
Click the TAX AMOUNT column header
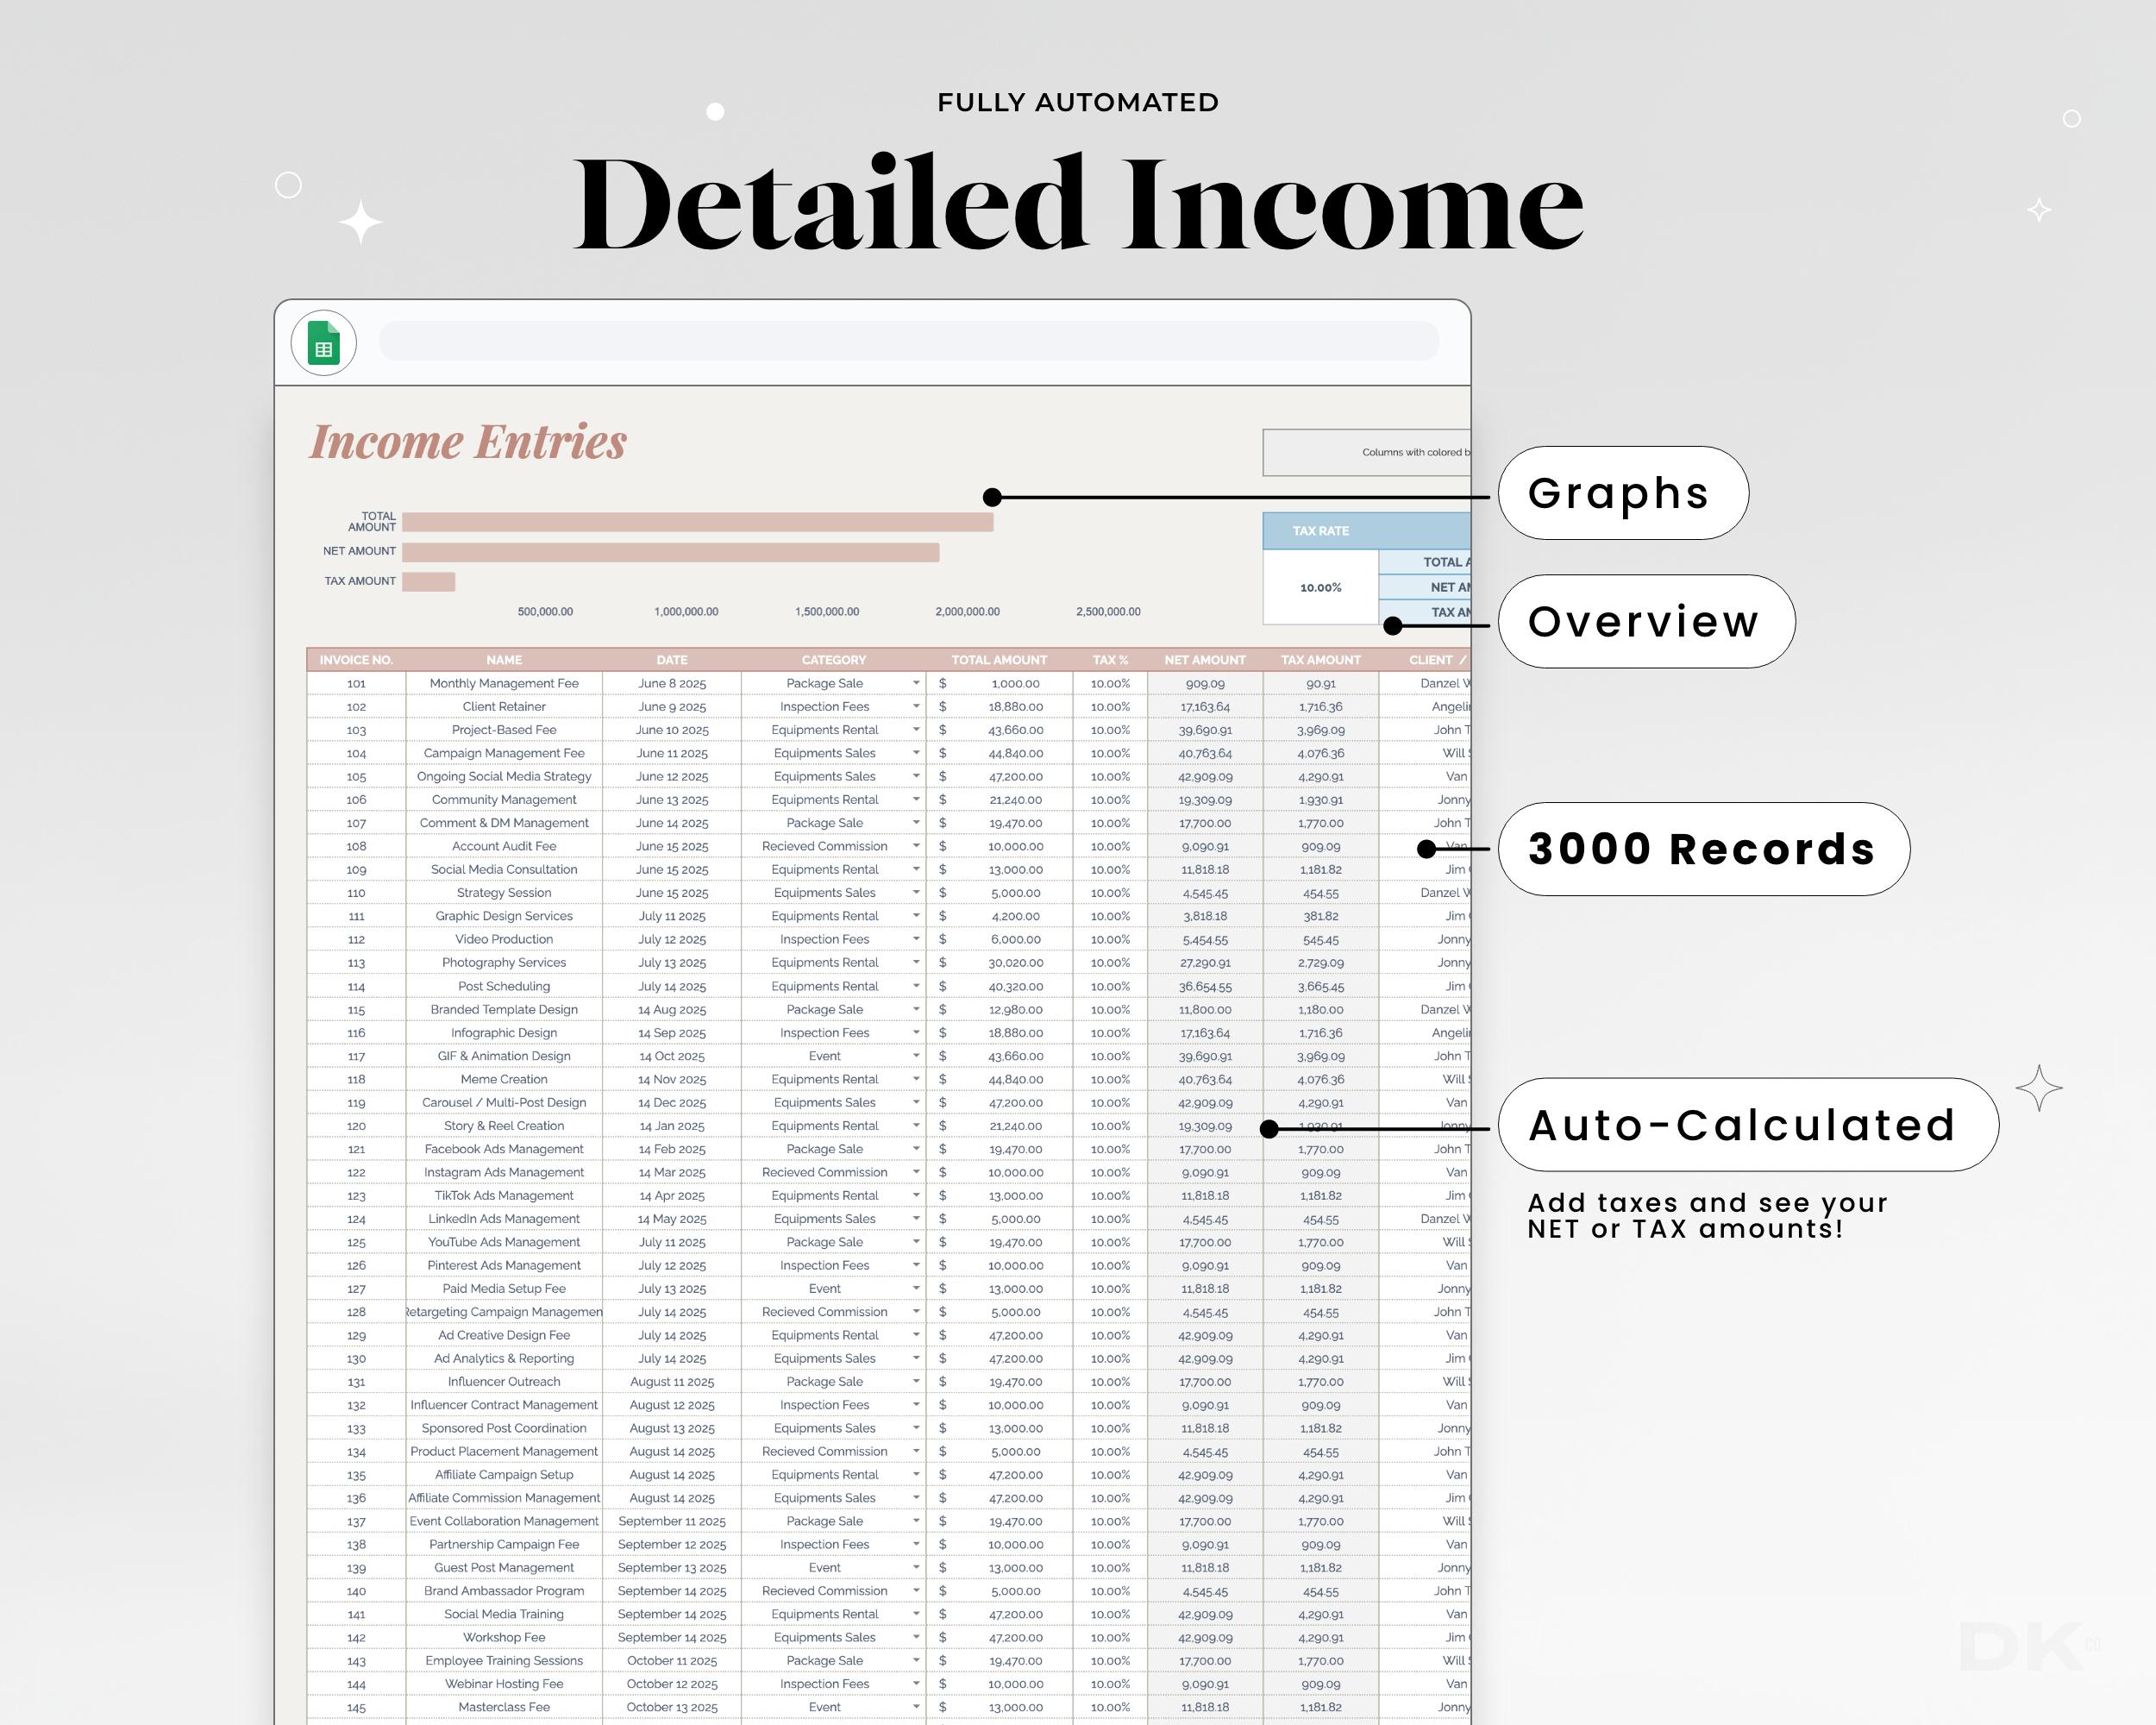click(1320, 660)
